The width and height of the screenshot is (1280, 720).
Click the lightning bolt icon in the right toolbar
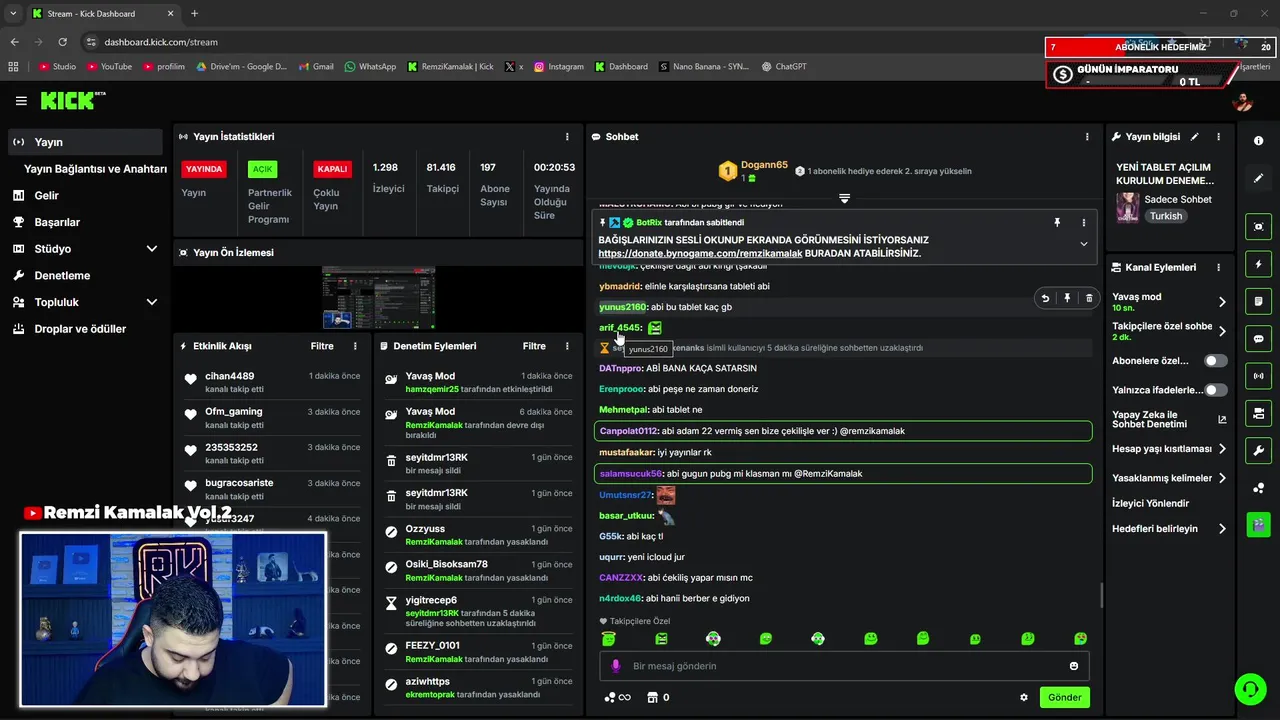(x=1258, y=264)
